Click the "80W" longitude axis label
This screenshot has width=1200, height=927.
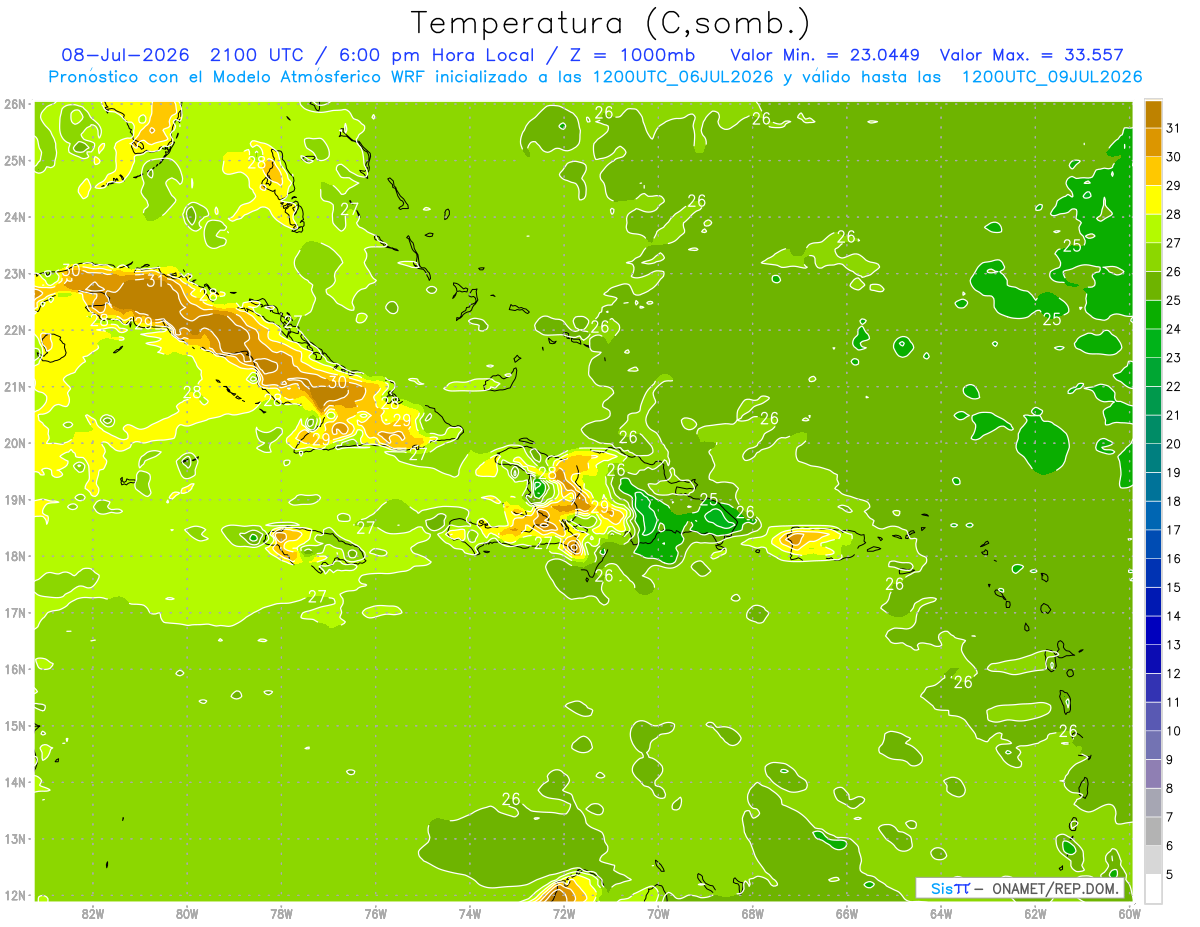(x=187, y=913)
